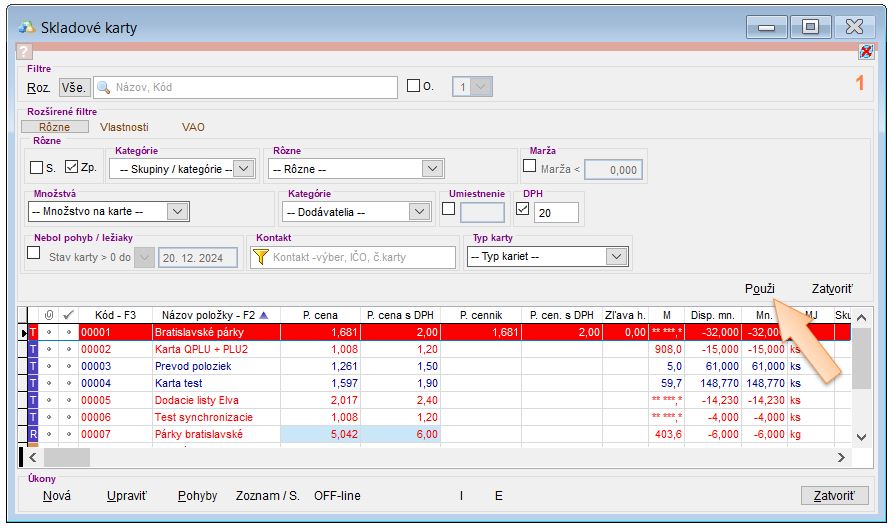Click the pin icon below the title bar
This screenshot has height=531, width=894.
(866, 52)
